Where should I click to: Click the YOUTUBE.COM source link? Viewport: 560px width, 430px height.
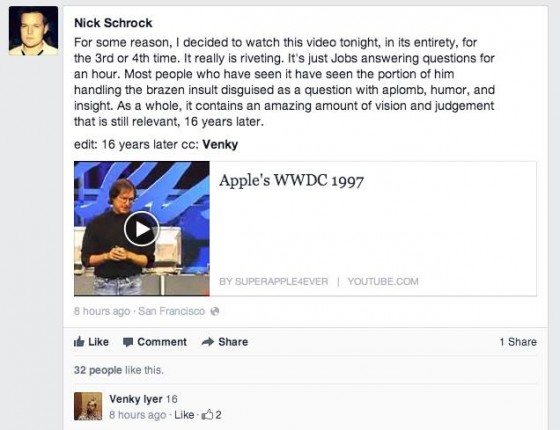point(383,281)
